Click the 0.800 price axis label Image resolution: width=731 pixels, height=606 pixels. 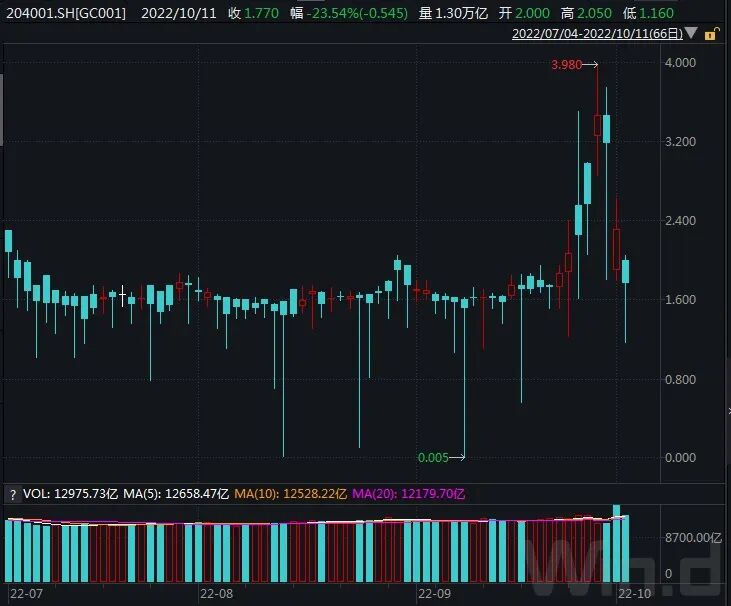point(680,379)
